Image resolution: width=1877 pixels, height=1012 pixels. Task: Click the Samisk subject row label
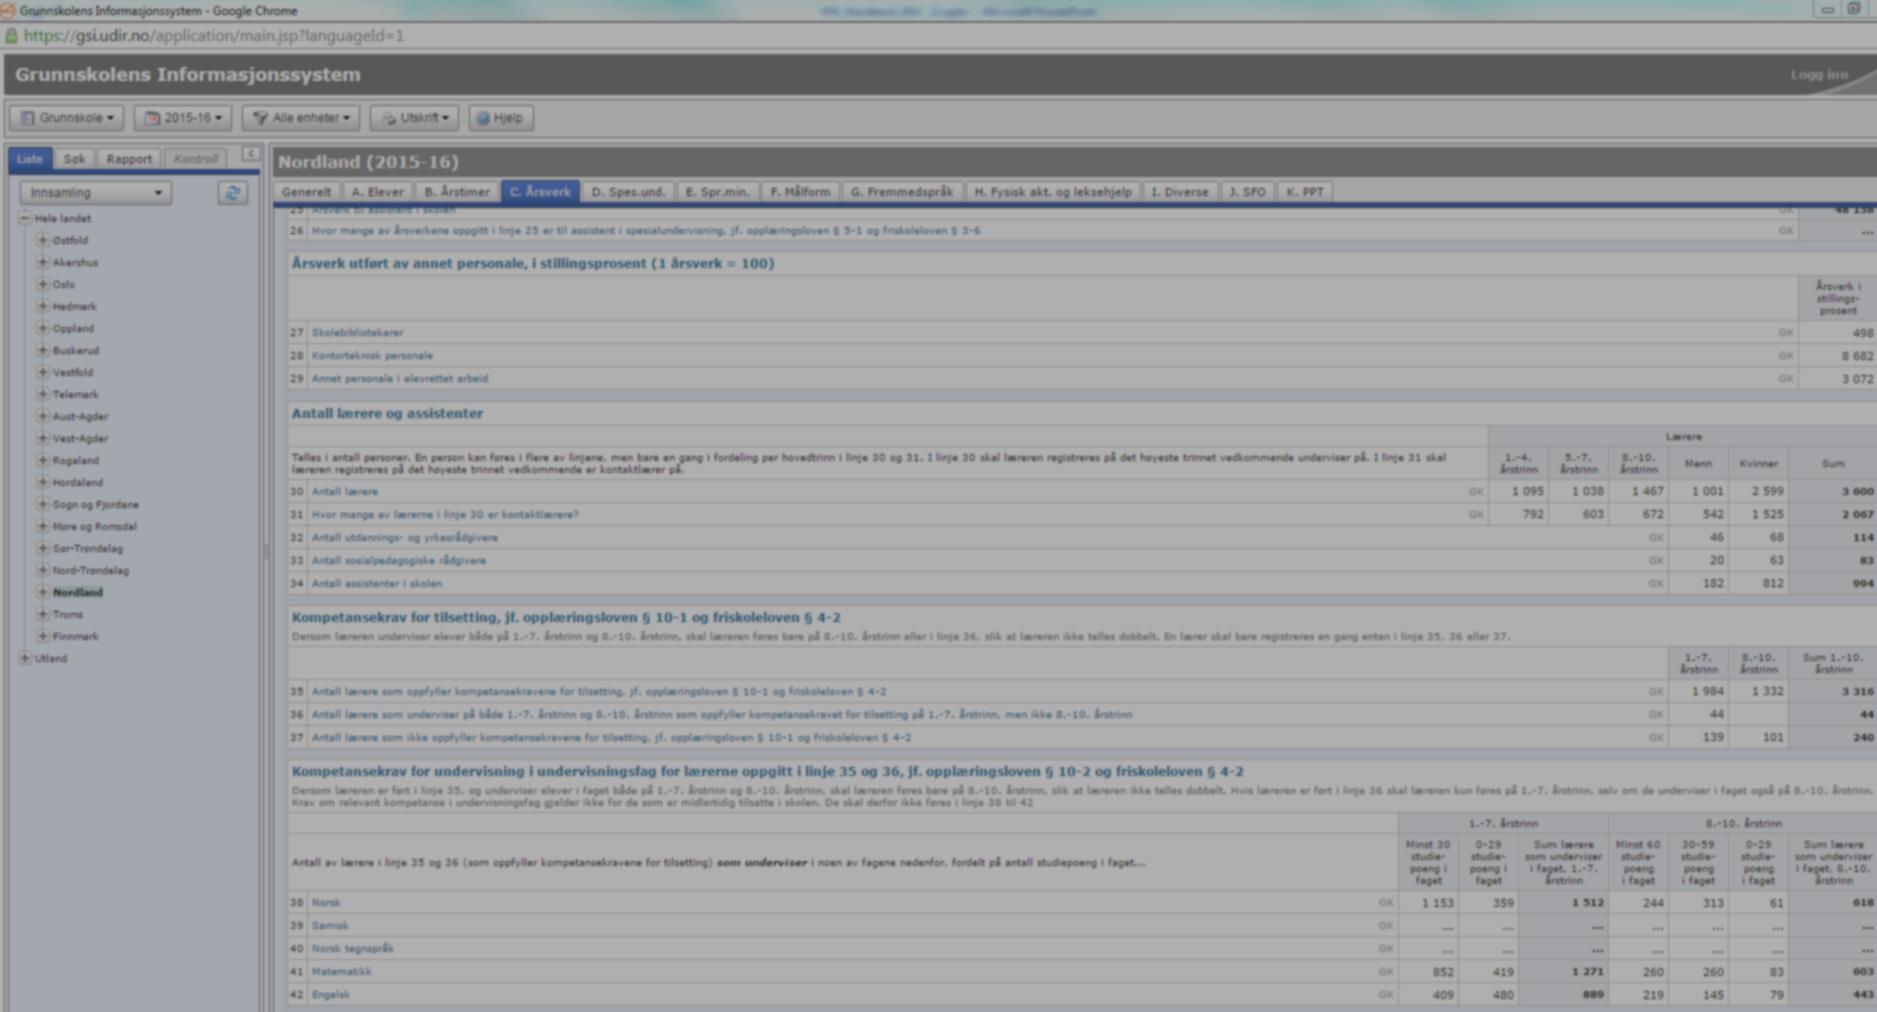pos(330,925)
